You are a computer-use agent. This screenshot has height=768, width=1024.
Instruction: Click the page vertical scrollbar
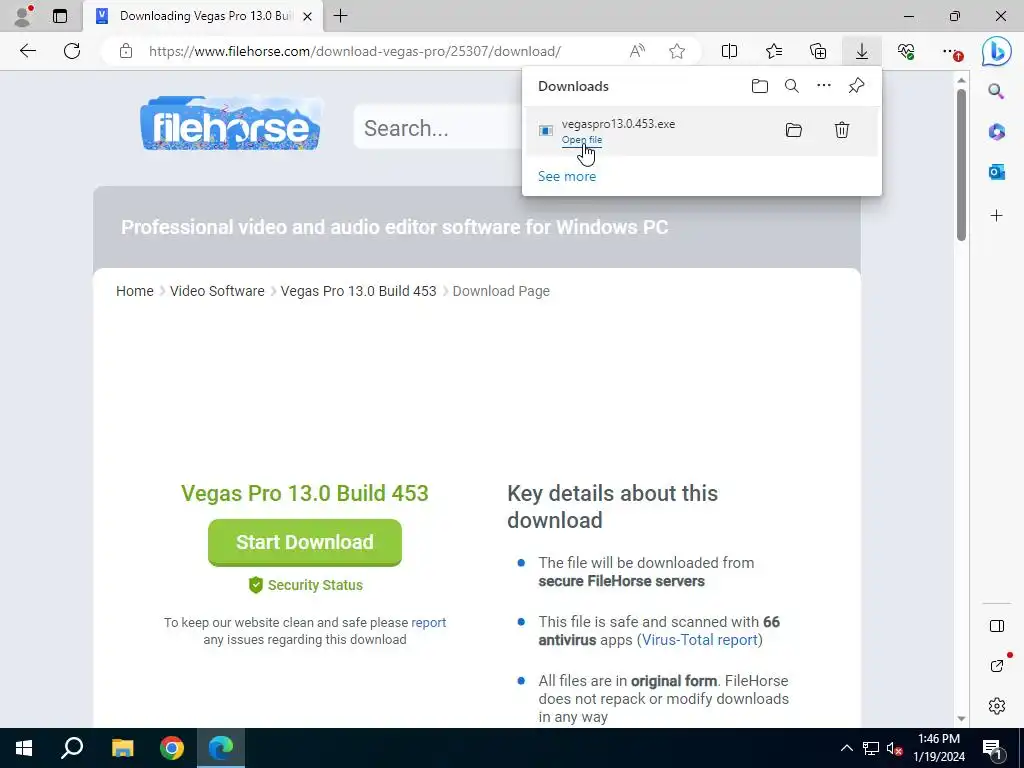coord(961,163)
